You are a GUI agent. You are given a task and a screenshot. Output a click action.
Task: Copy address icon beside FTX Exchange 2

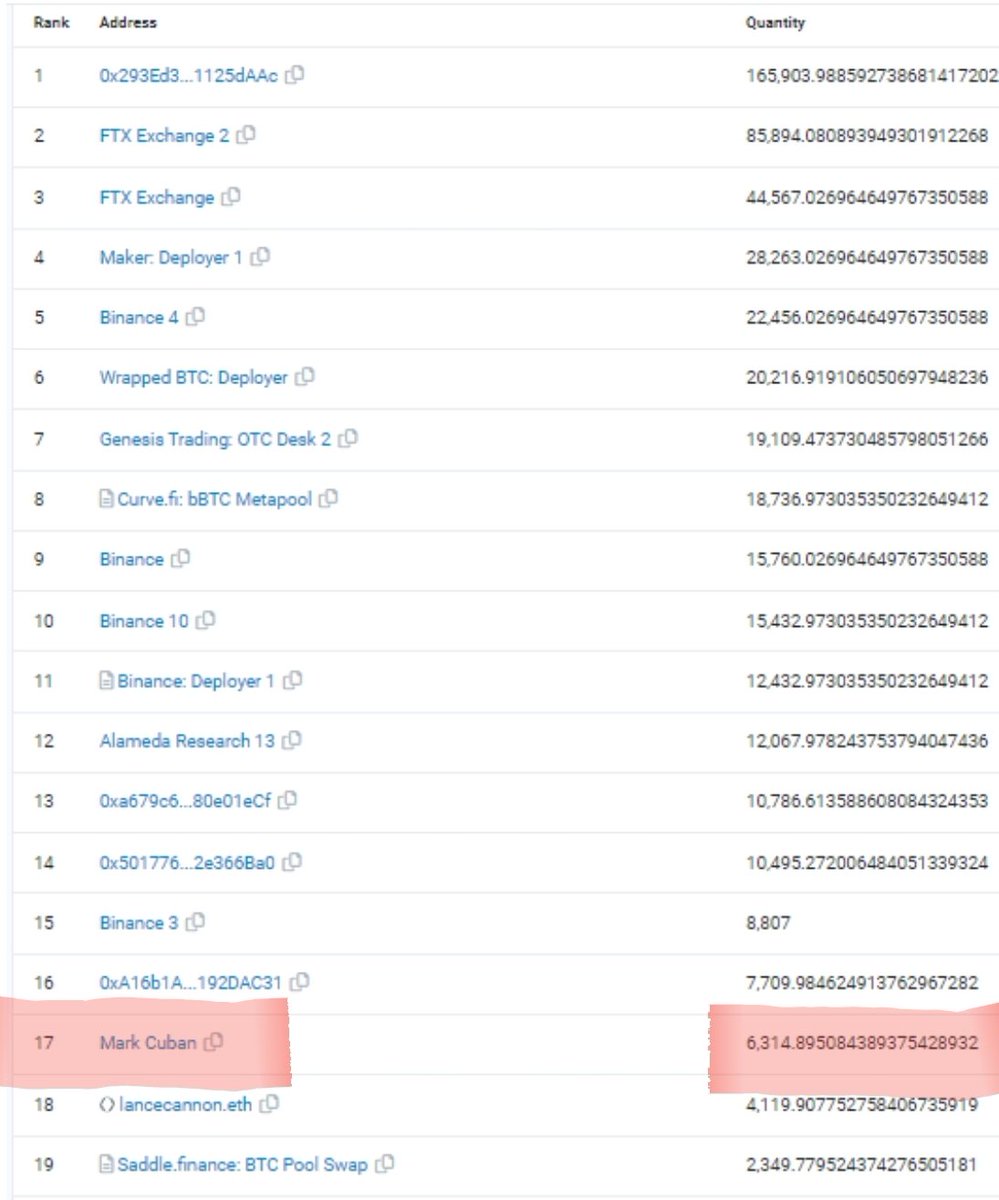click(247, 135)
